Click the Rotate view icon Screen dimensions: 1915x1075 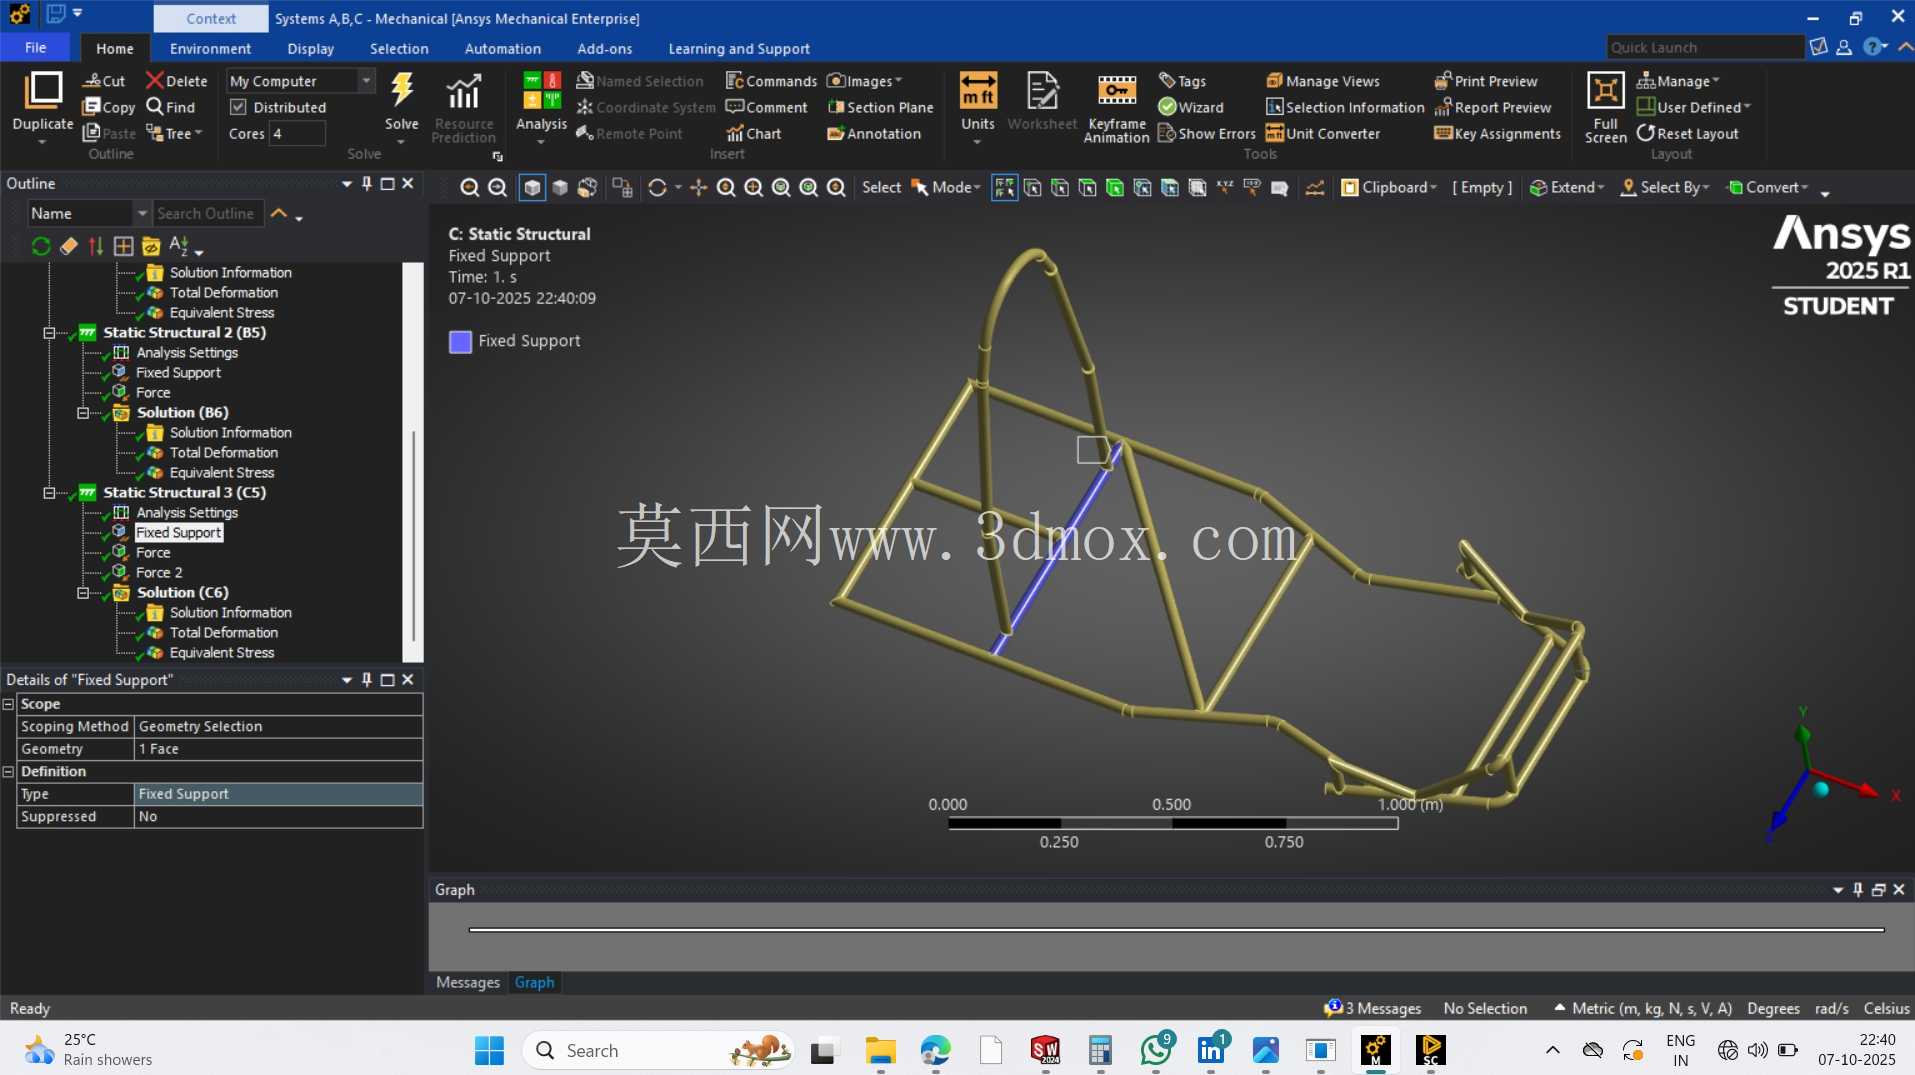[657, 187]
